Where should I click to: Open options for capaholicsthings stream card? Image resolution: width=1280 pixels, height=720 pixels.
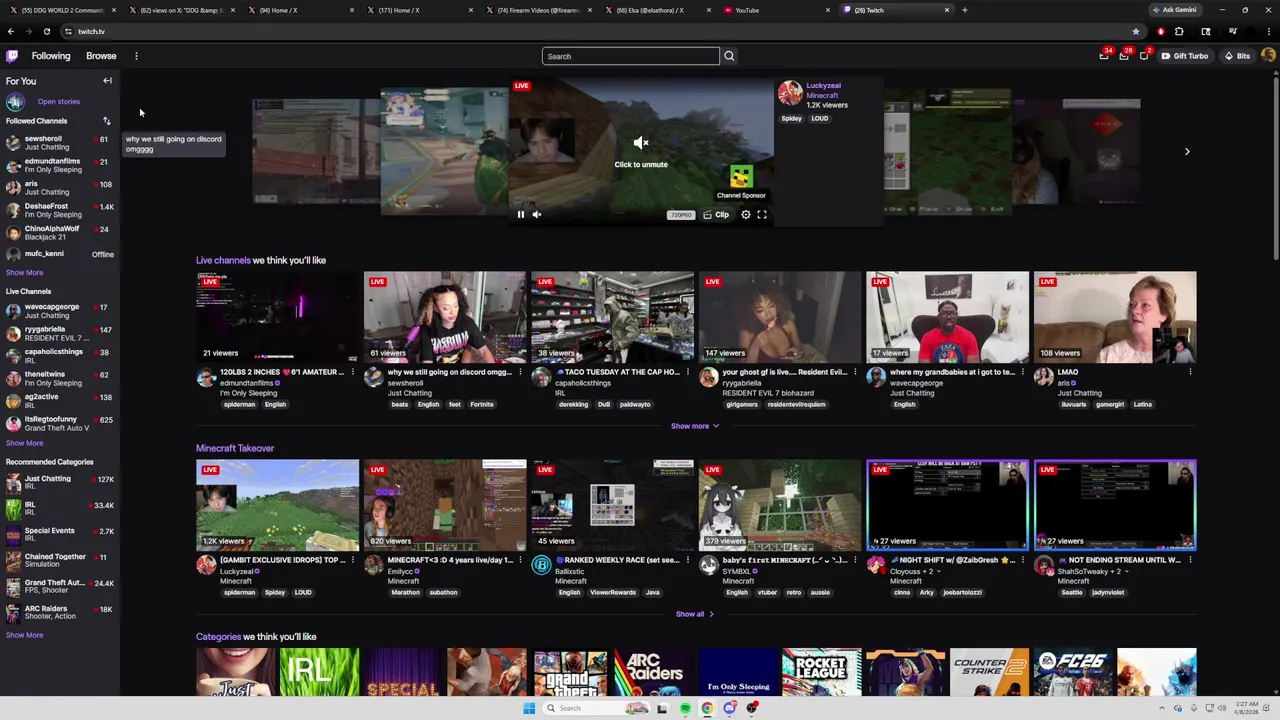pos(688,372)
